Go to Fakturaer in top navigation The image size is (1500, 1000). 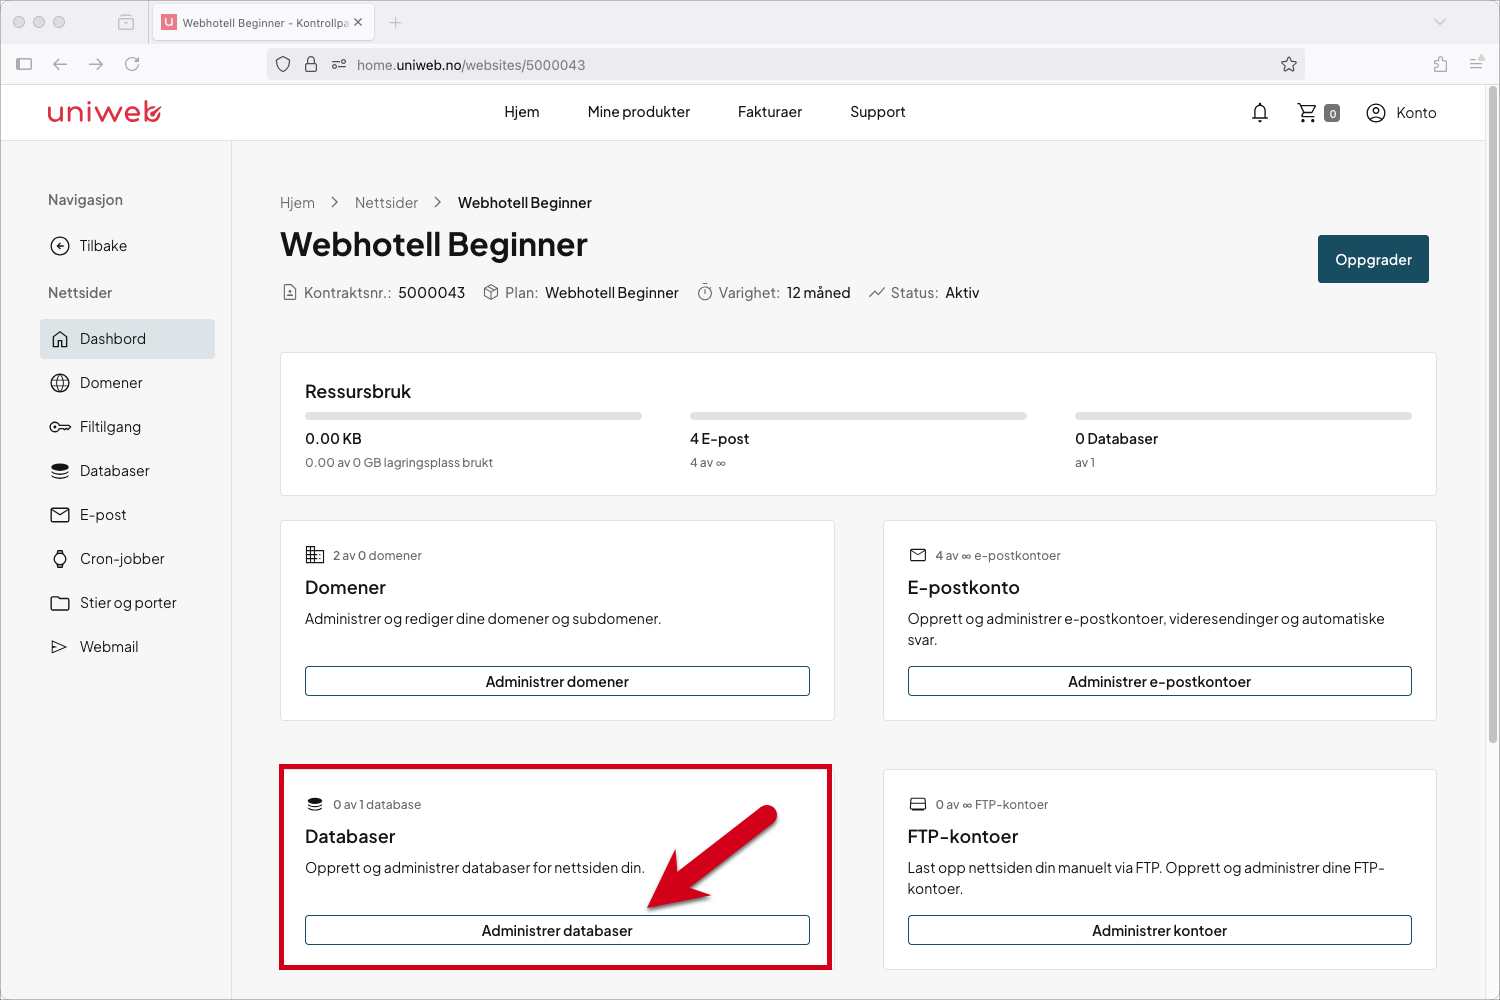coord(770,112)
